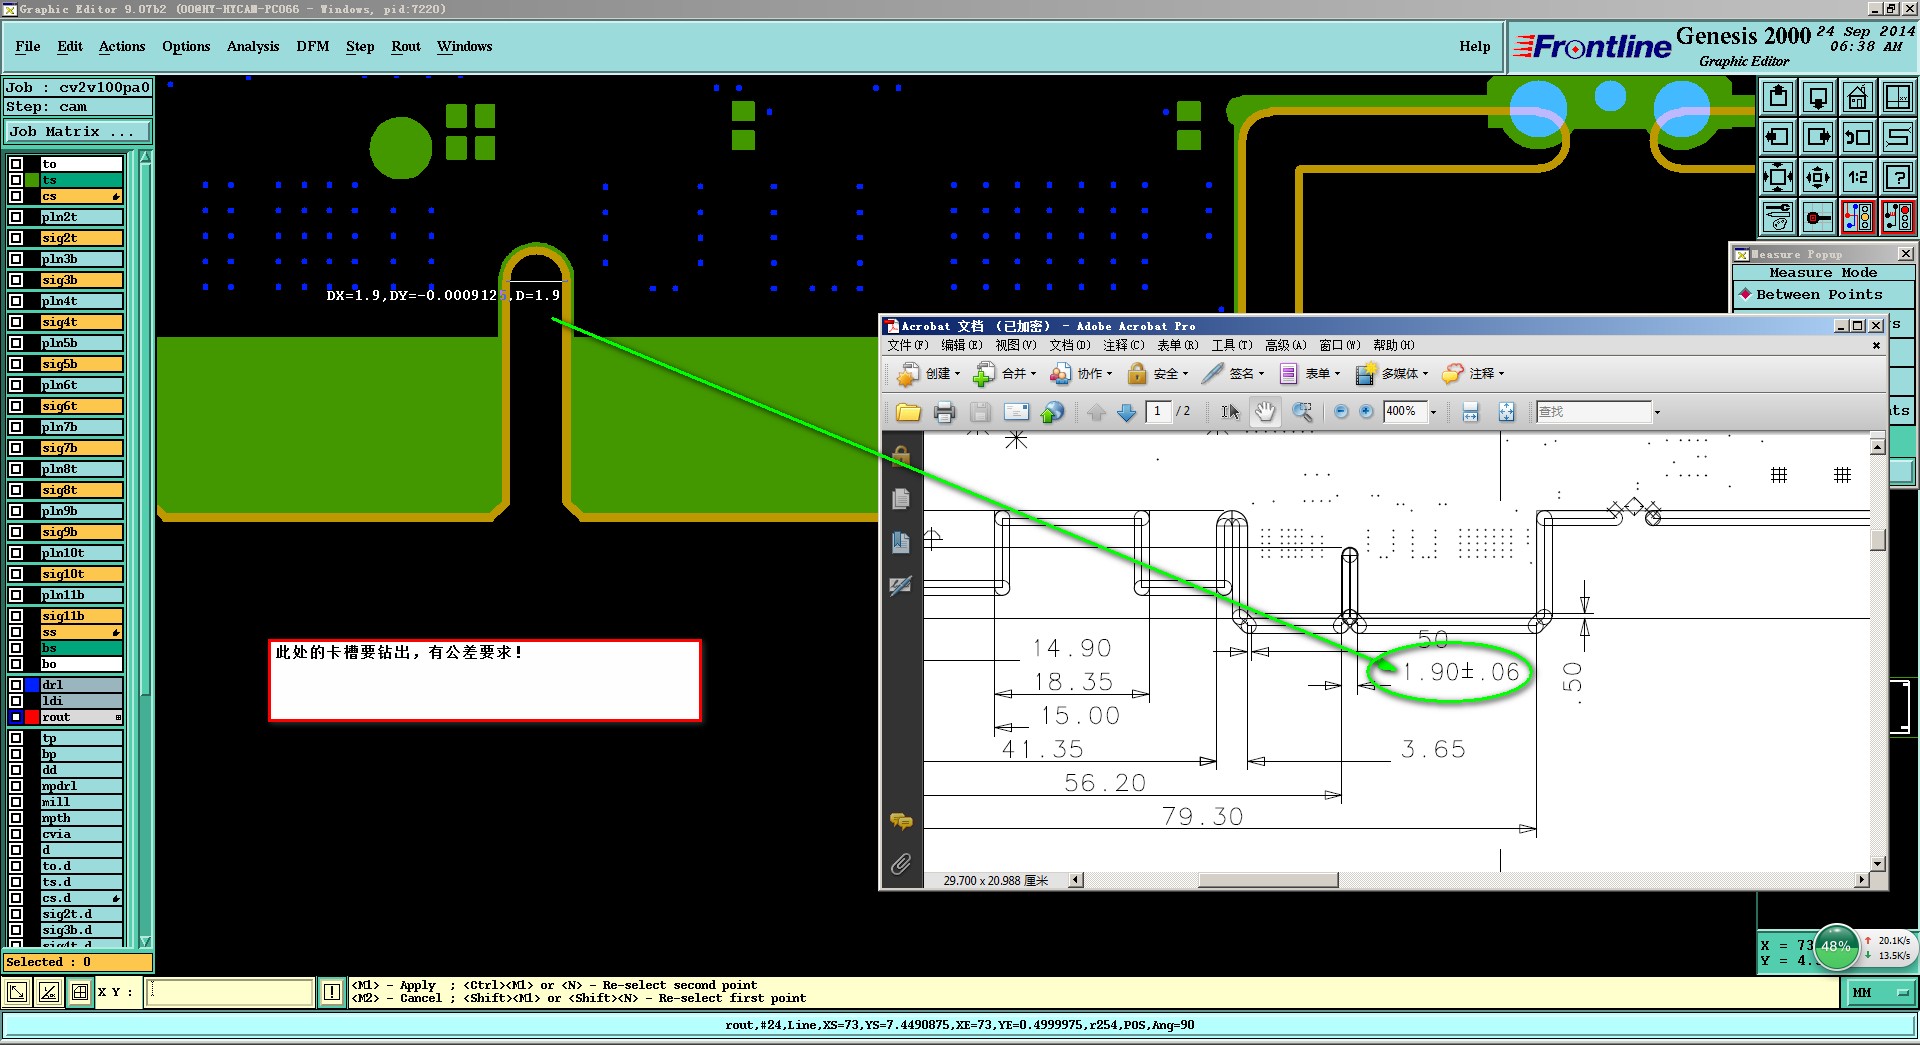Click the Acrobat print icon
Viewport: 1920px width, 1045px height.
pos(944,412)
